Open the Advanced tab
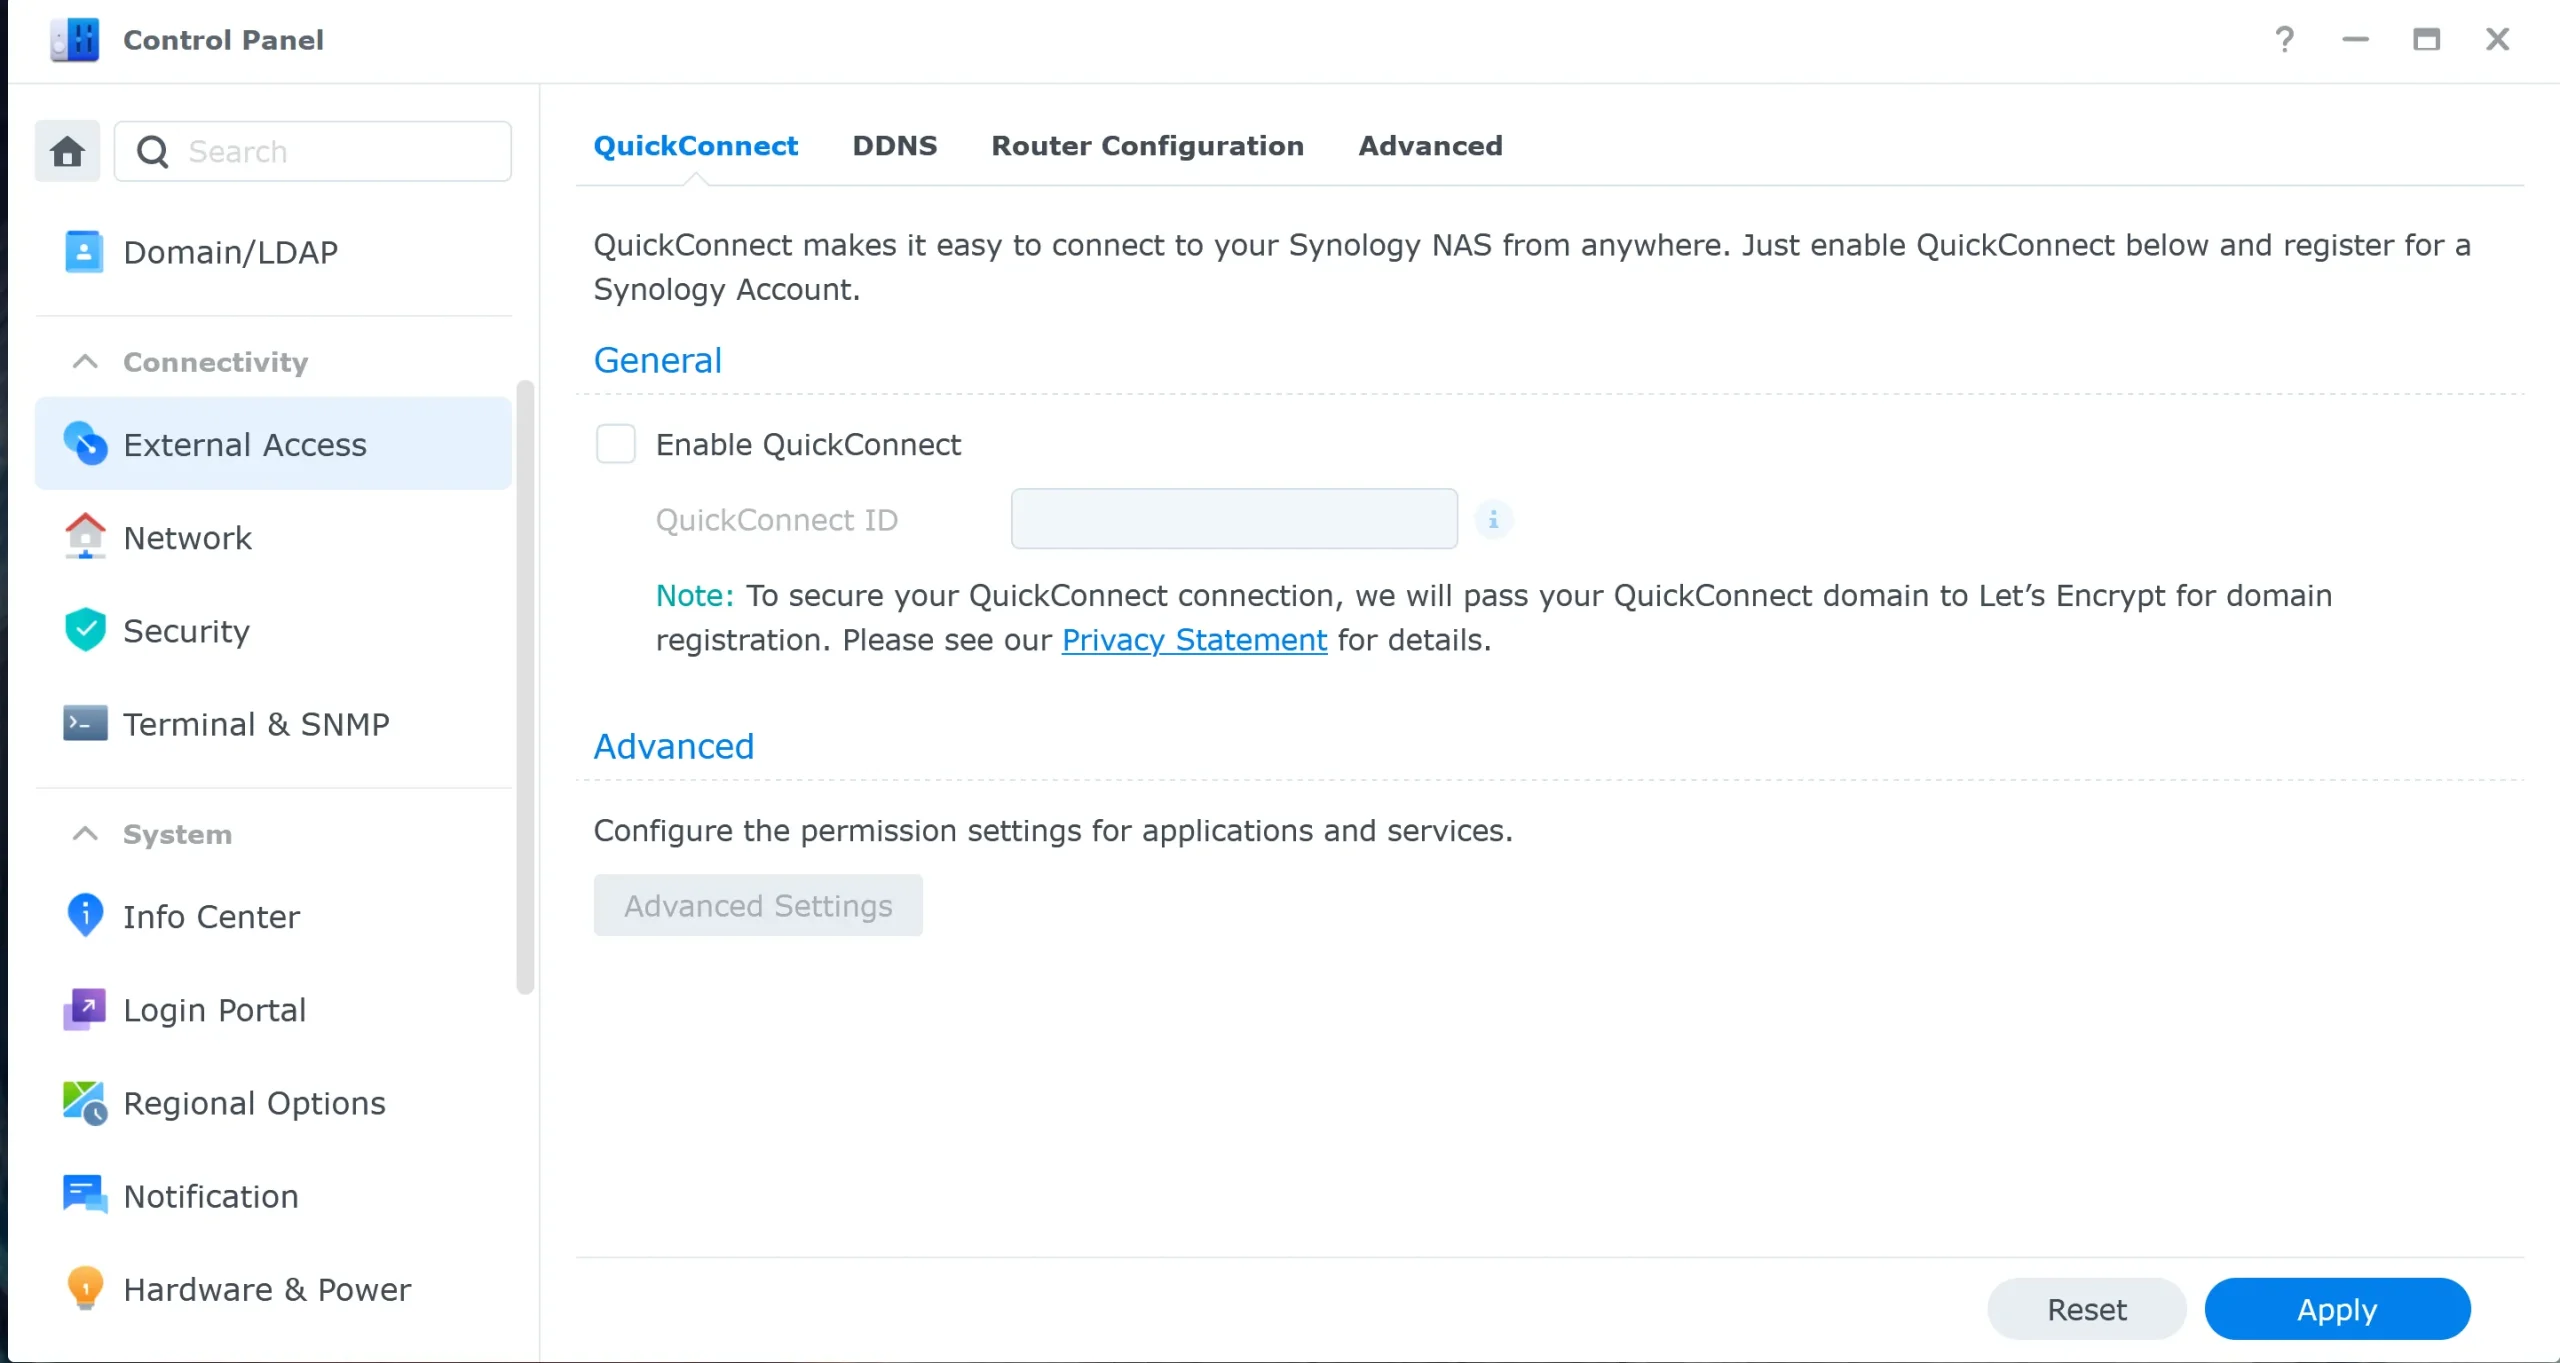 tap(1430, 146)
